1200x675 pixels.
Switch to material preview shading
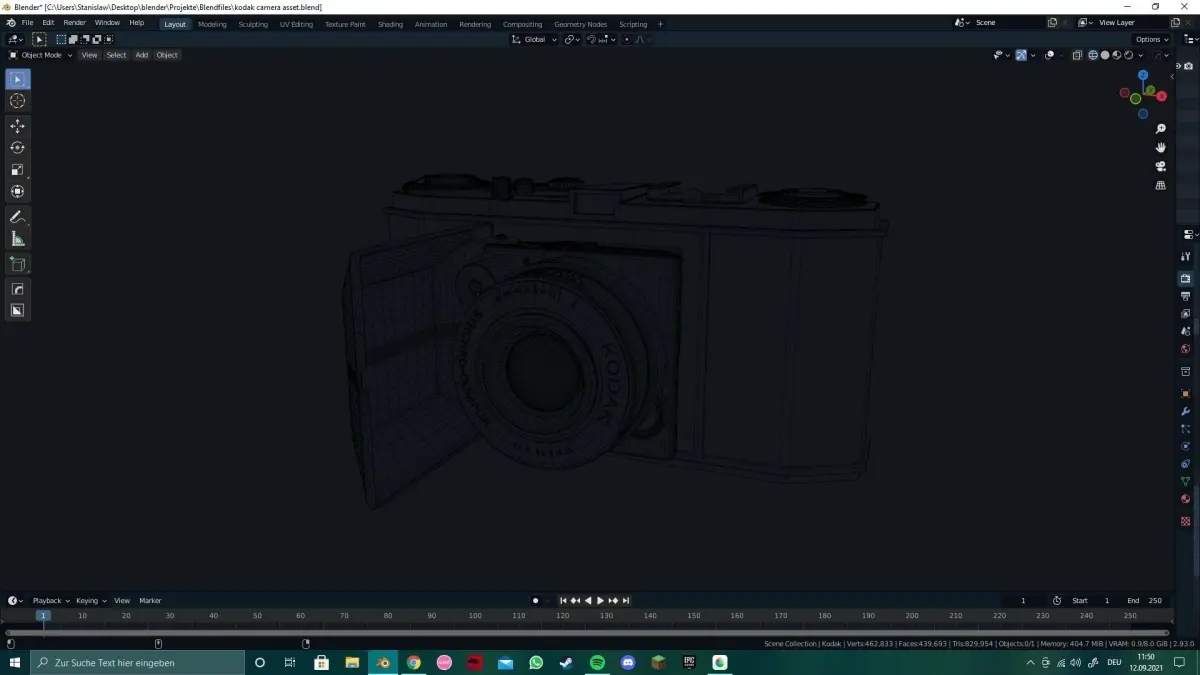[1117, 55]
